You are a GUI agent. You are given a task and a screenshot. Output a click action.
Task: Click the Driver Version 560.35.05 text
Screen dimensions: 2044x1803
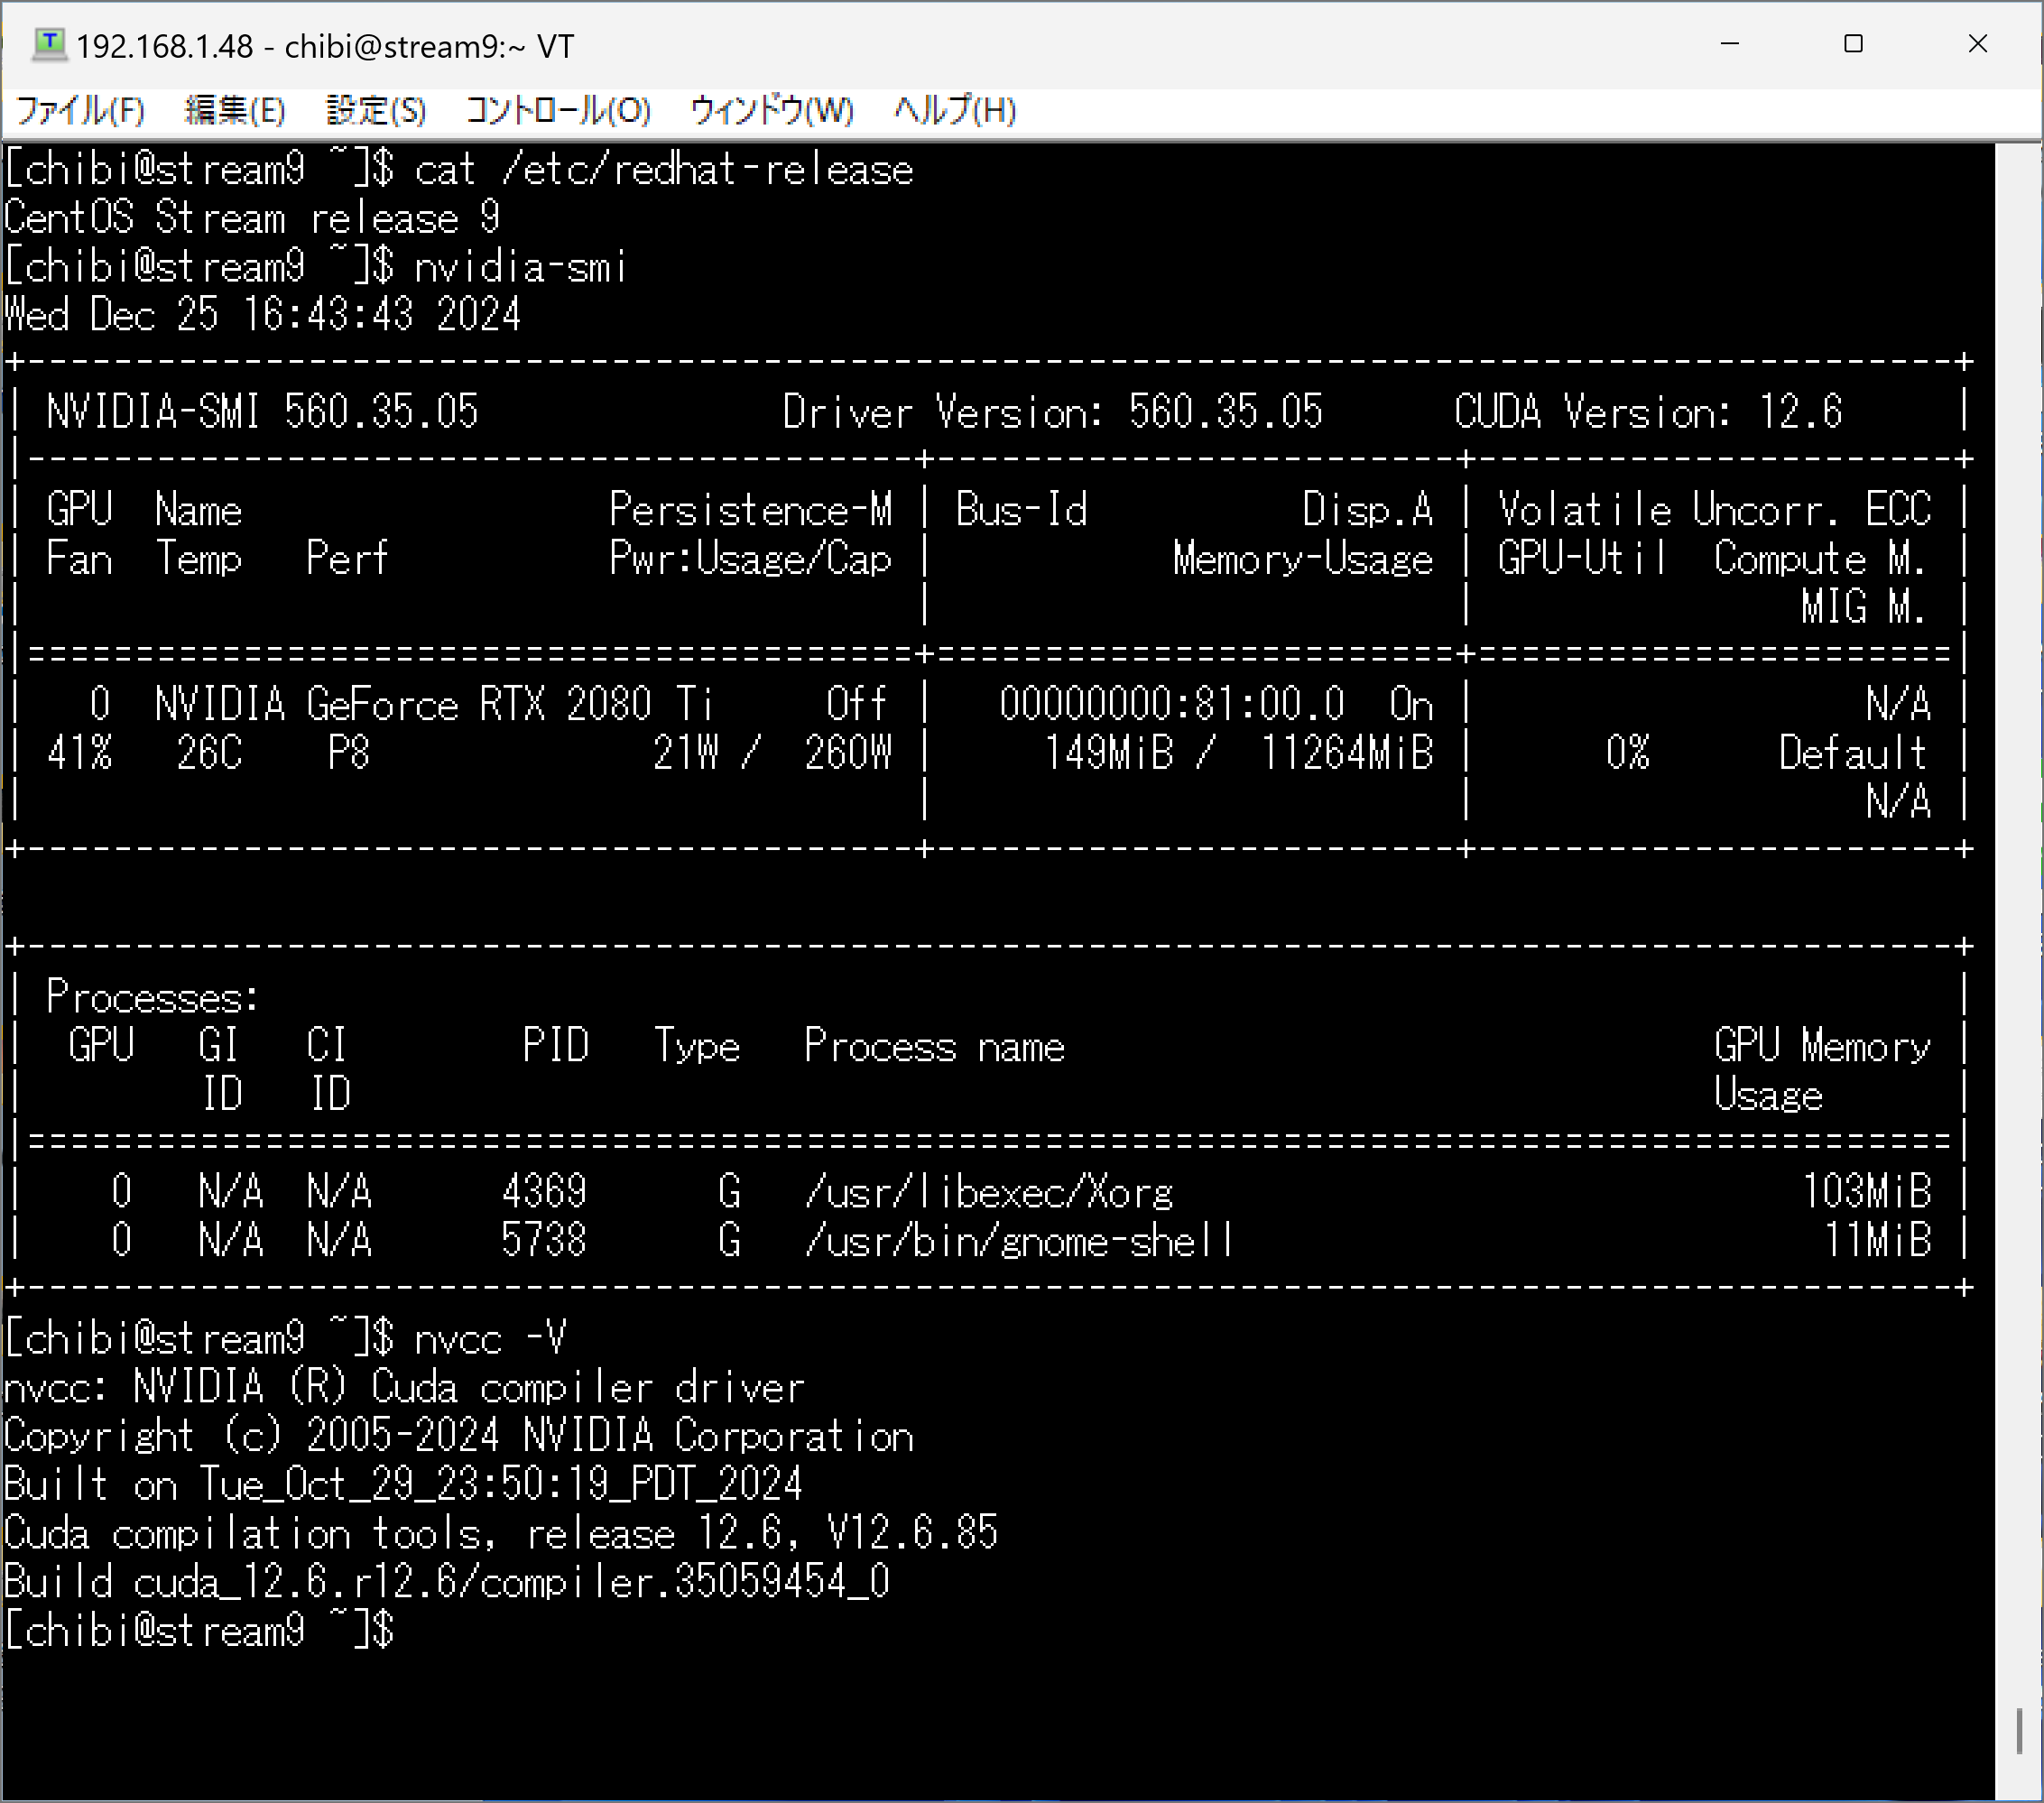coord(1051,412)
